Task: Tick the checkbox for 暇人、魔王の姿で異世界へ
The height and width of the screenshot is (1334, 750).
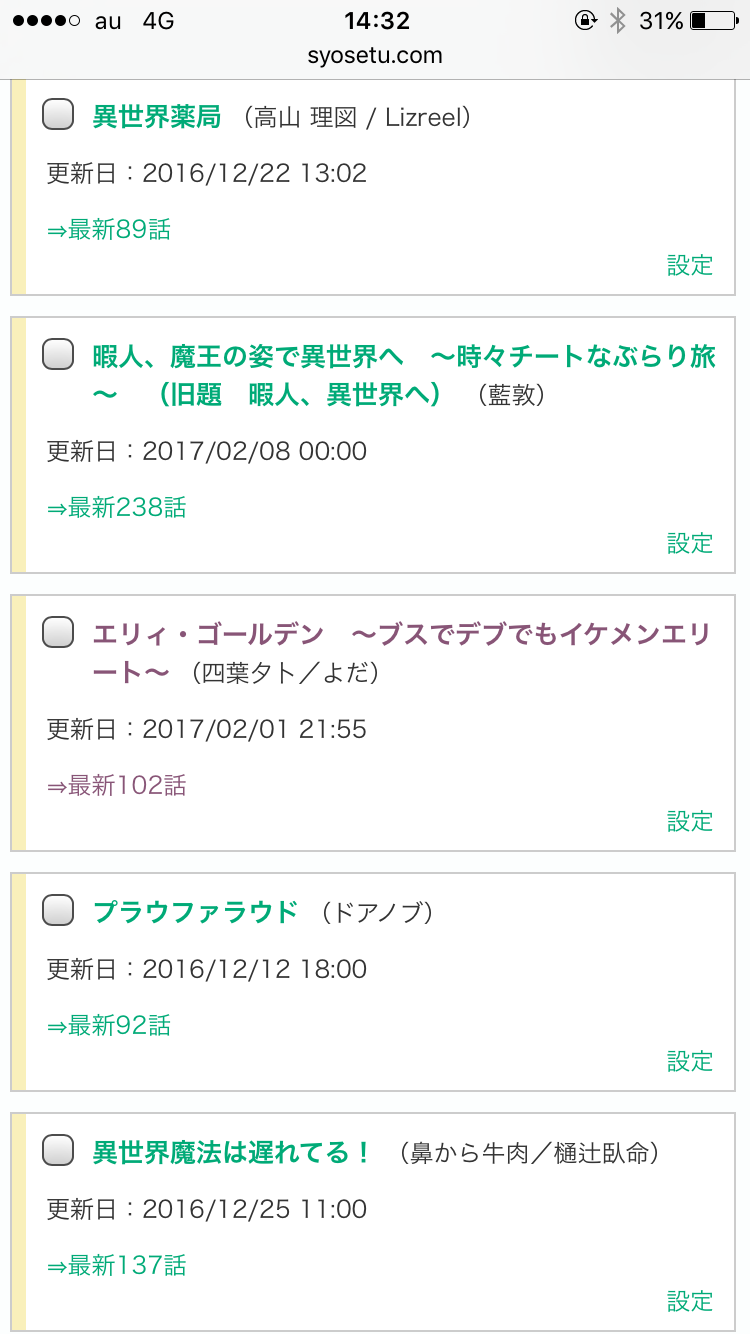Action: coord(58,354)
